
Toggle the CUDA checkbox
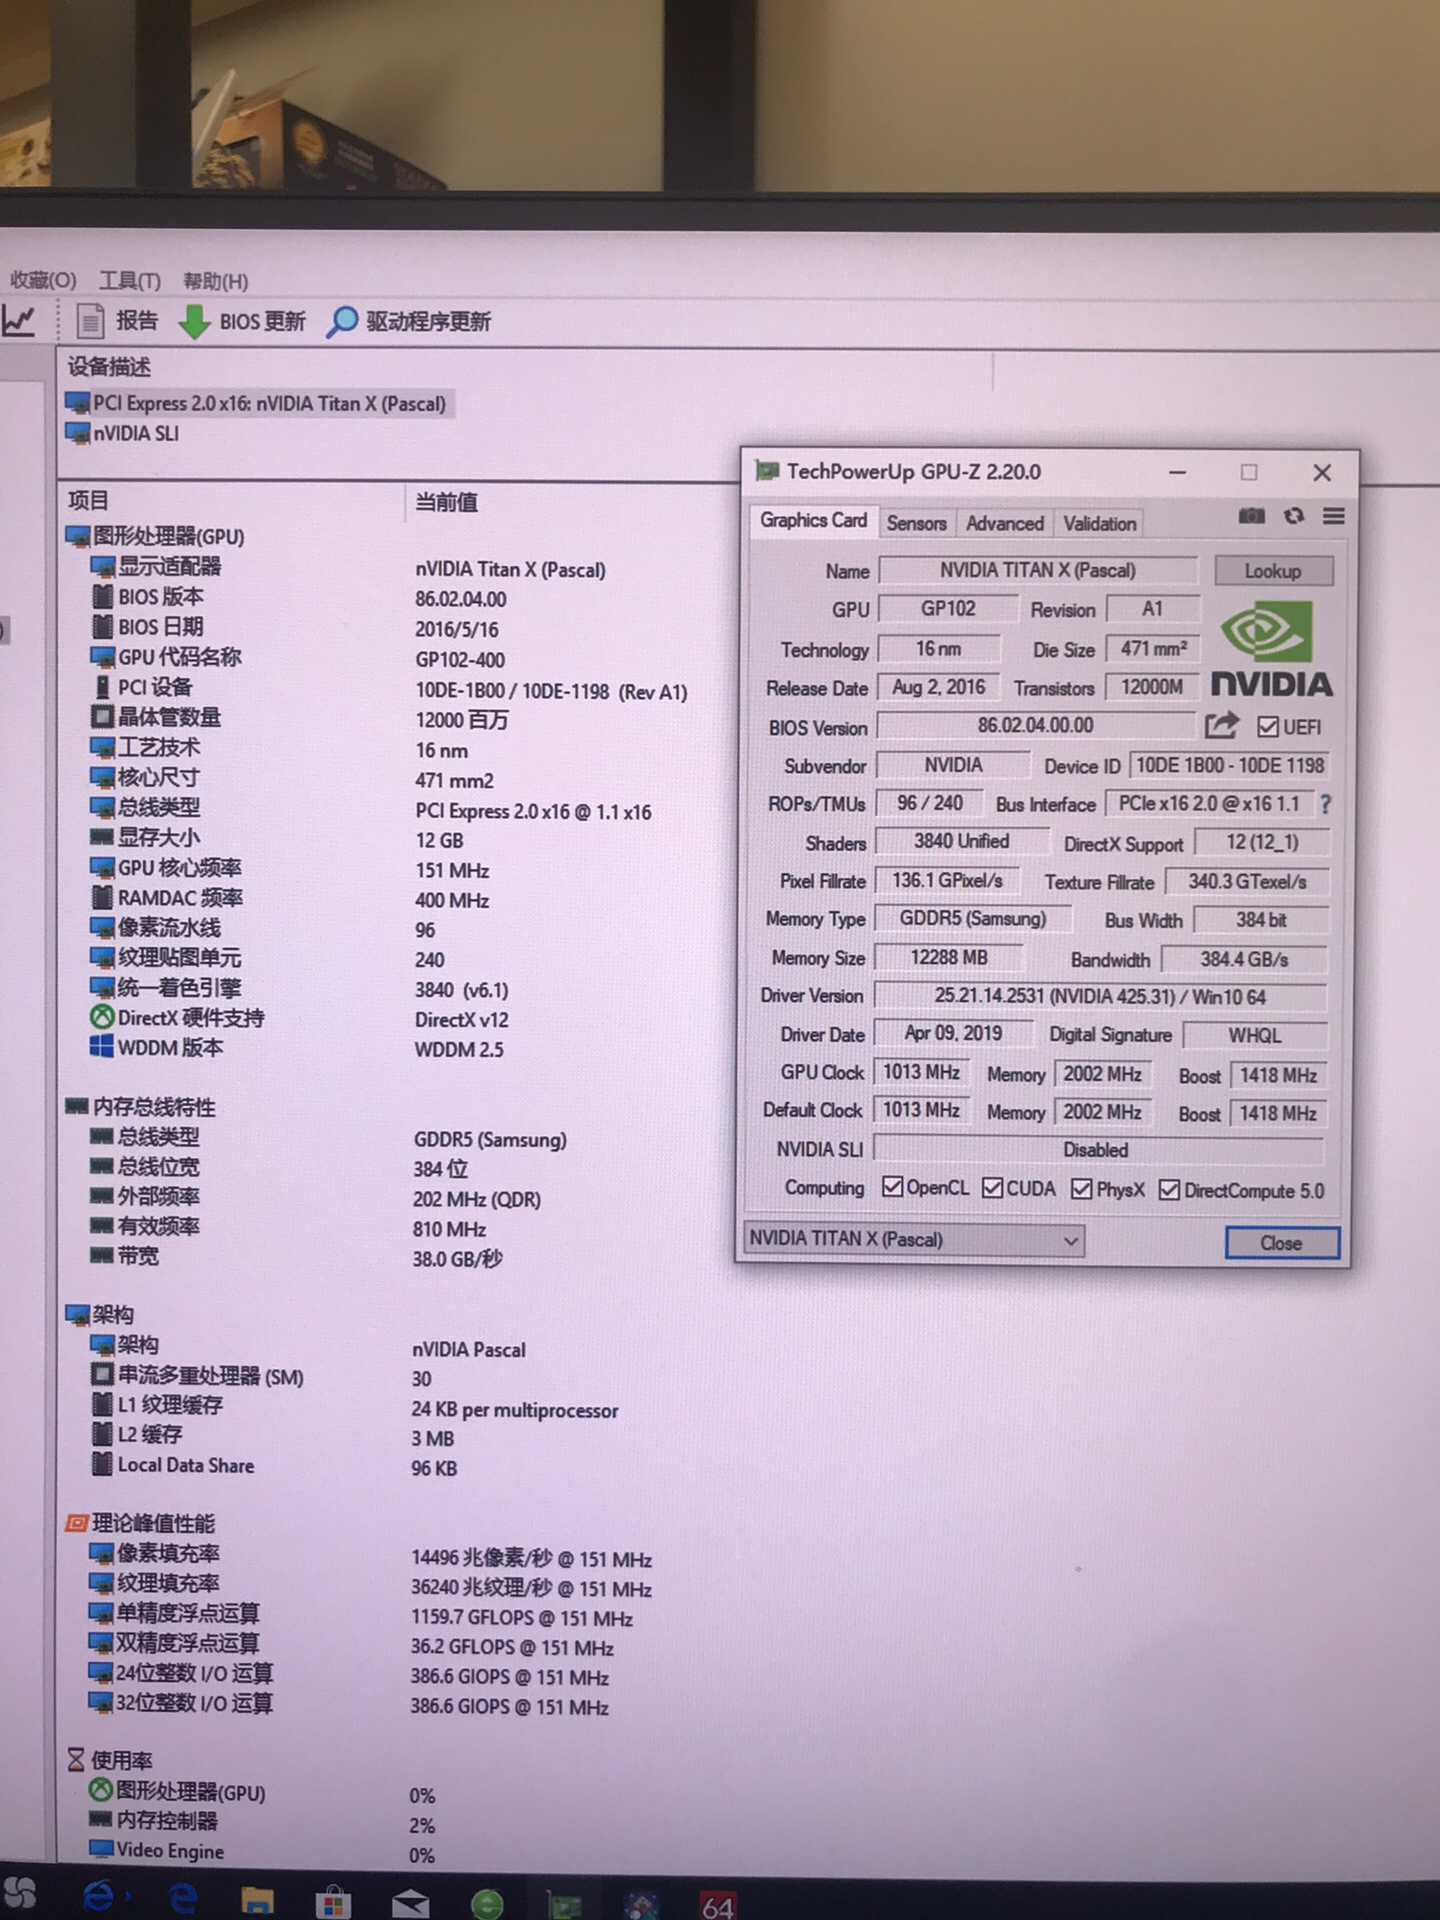993,1188
